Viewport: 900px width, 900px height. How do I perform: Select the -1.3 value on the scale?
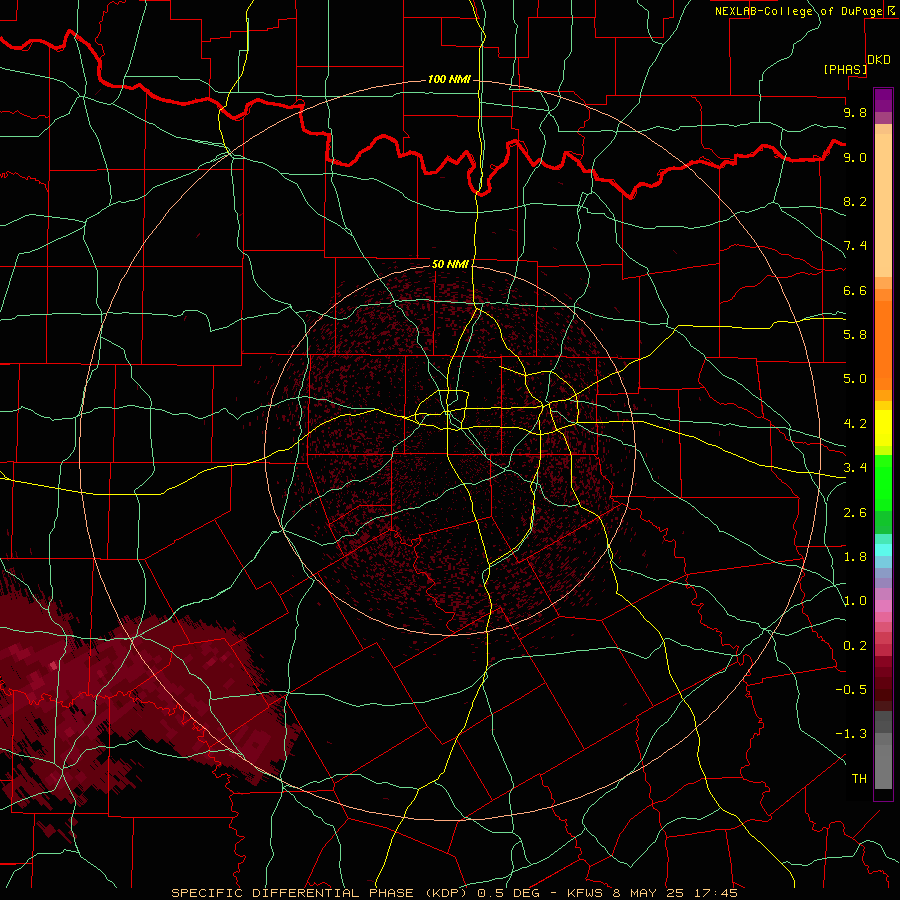[851, 734]
